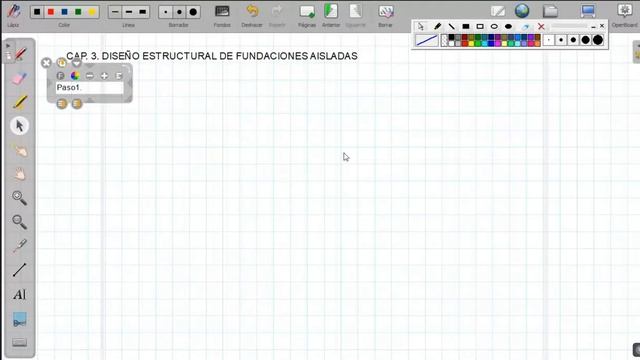Screen dimensions: 640x360
Task: Select medium line width
Action: [129, 12]
